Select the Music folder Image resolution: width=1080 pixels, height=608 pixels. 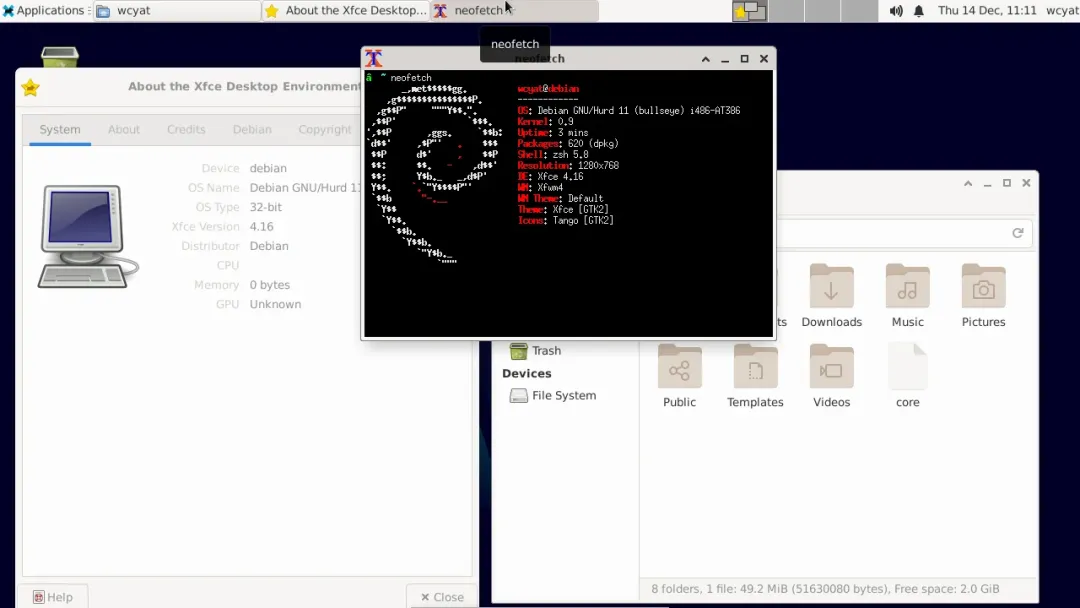[907, 295]
